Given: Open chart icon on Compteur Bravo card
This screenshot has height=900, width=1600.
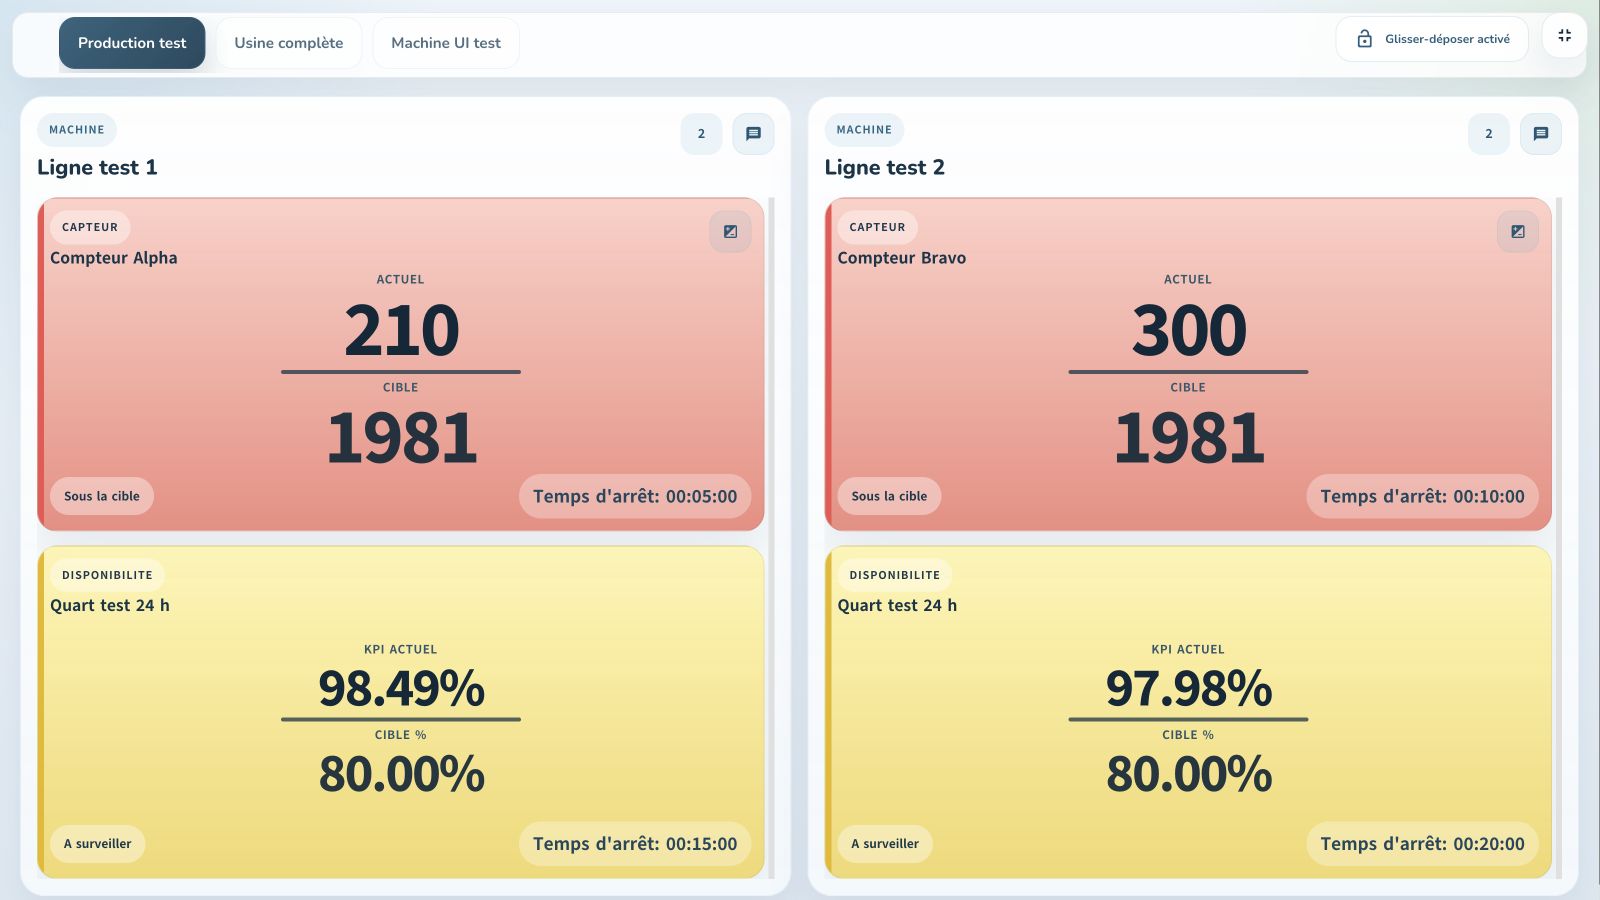Looking at the screenshot, I should click(1518, 231).
